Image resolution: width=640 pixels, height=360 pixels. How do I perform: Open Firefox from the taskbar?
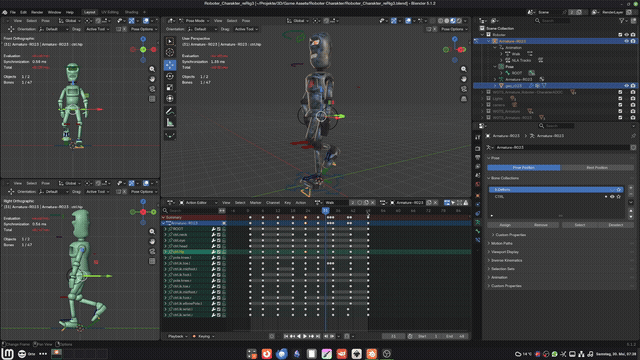click(267, 353)
